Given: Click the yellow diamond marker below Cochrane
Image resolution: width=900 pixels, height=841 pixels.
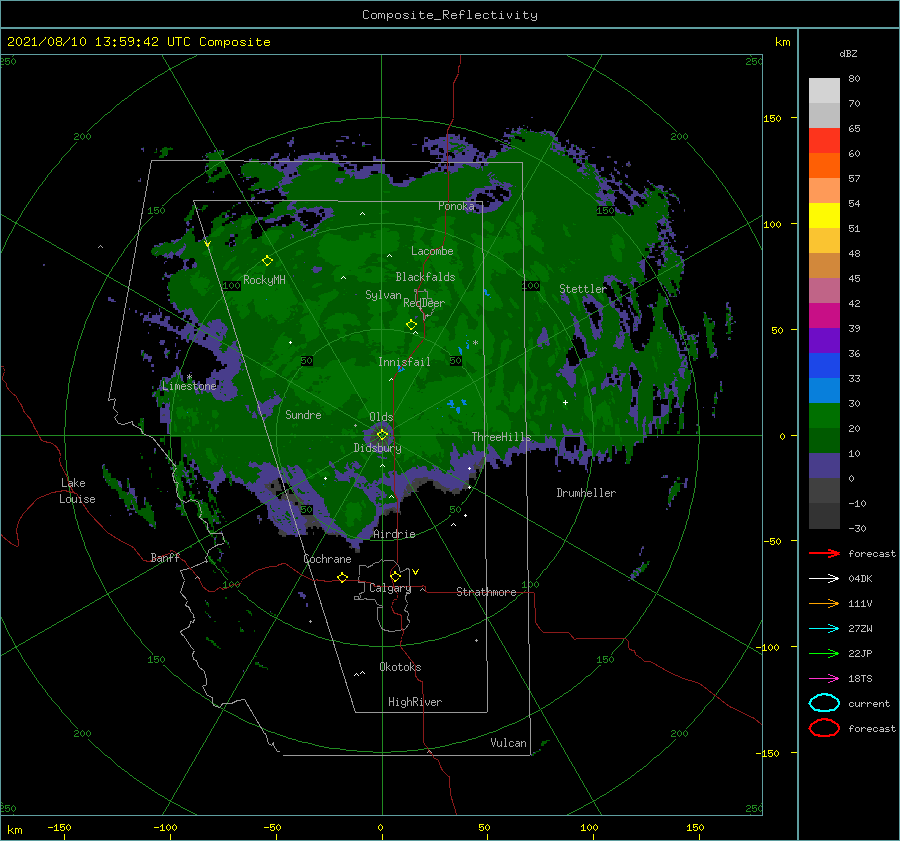Looking at the screenshot, I should [342, 577].
